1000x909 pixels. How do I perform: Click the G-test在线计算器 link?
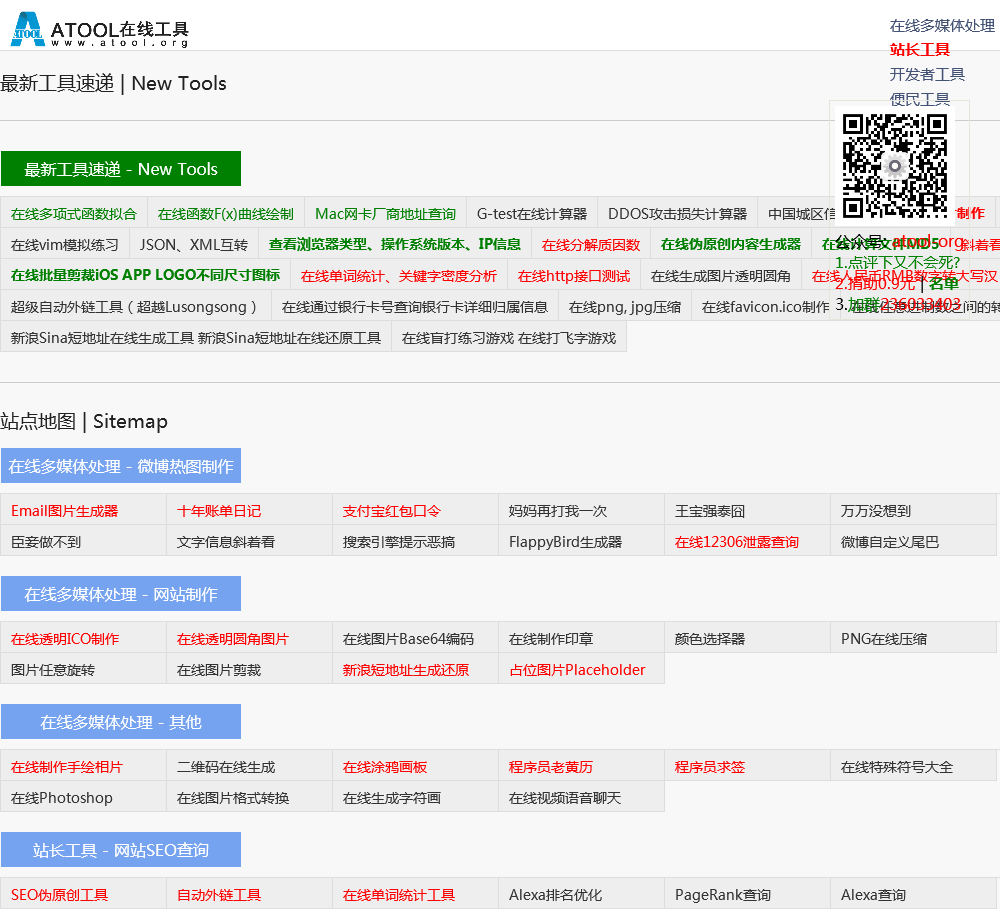pos(531,214)
